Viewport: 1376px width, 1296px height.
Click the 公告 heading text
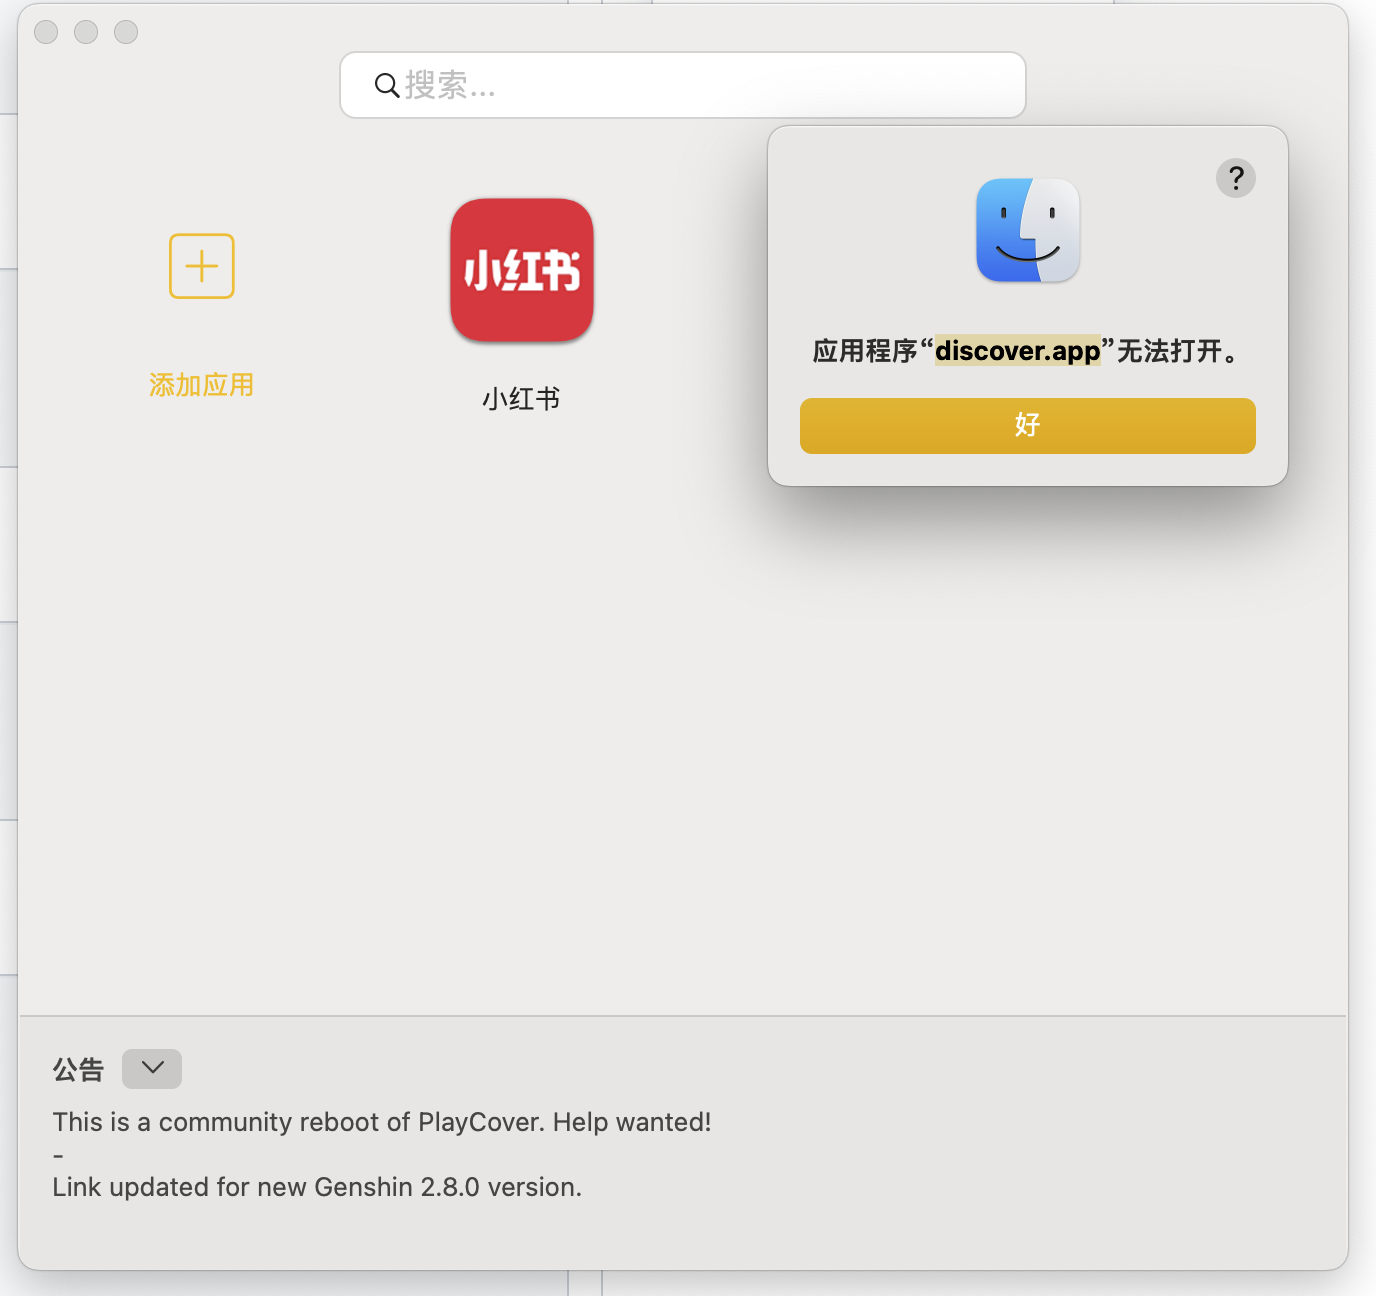[78, 1070]
